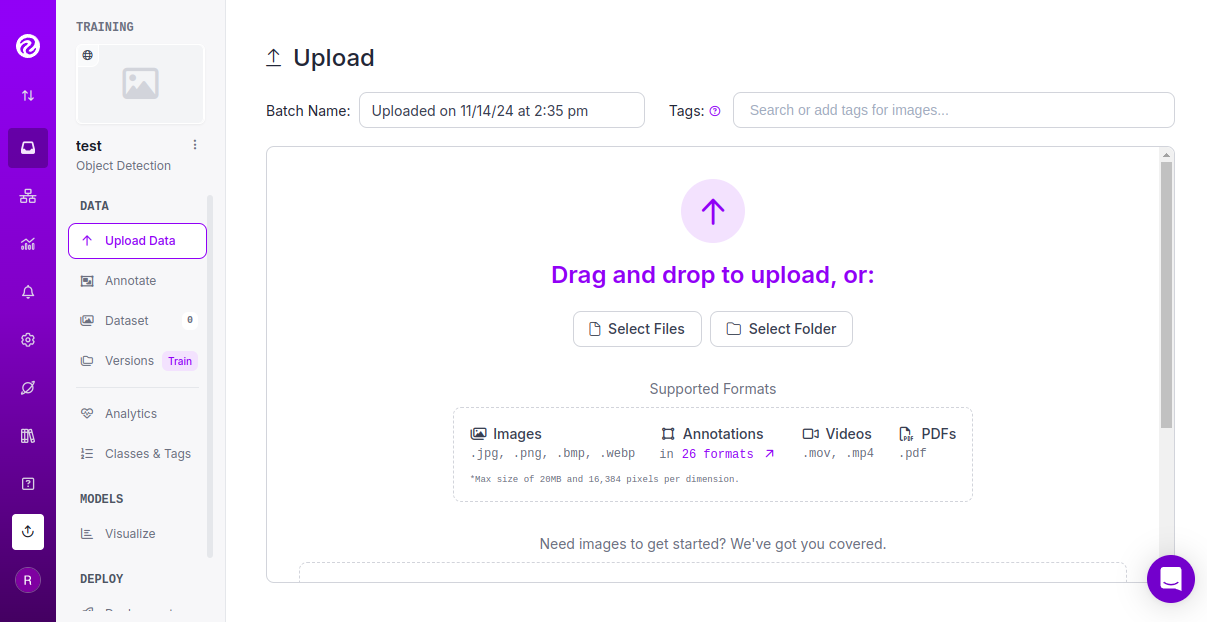The image size is (1207, 622).
Task: Click the Batch Name input field
Action: 501,110
